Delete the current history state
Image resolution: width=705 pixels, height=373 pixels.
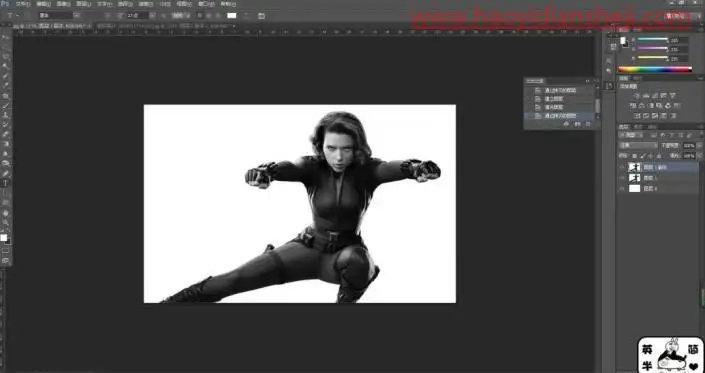[x=589, y=124]
